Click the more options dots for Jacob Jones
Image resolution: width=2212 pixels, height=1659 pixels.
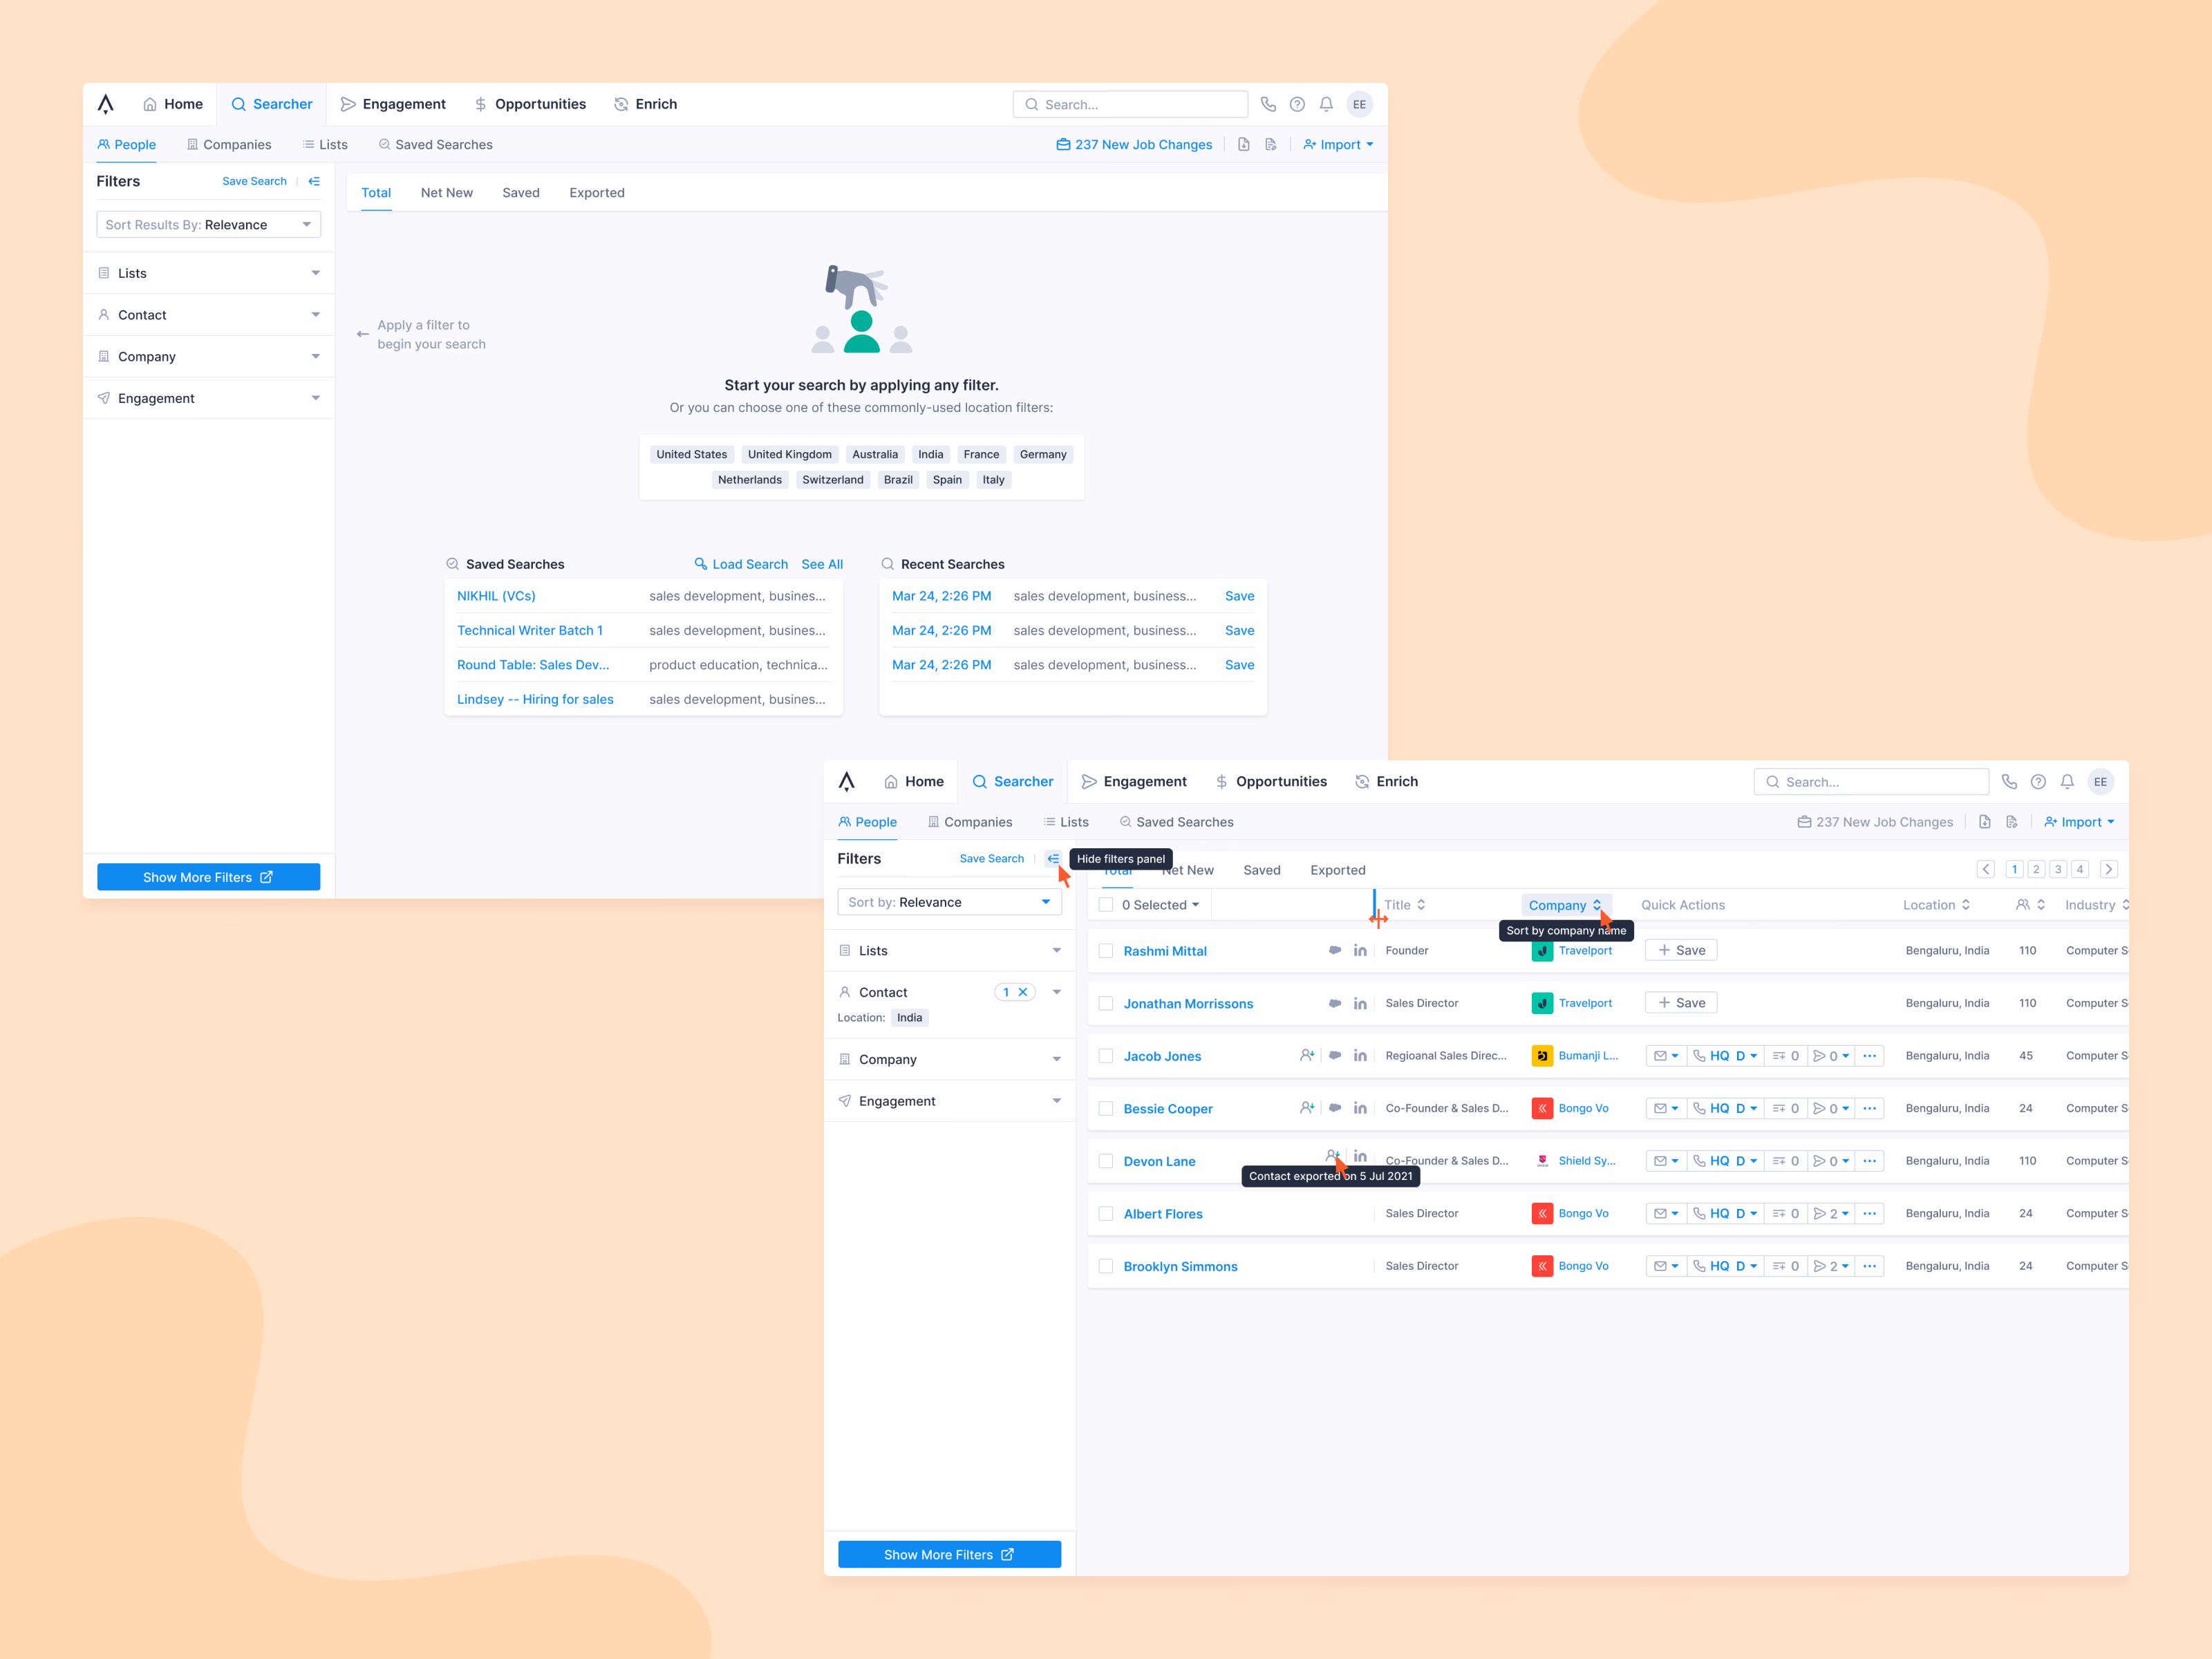click(x=1869, y=1056)
